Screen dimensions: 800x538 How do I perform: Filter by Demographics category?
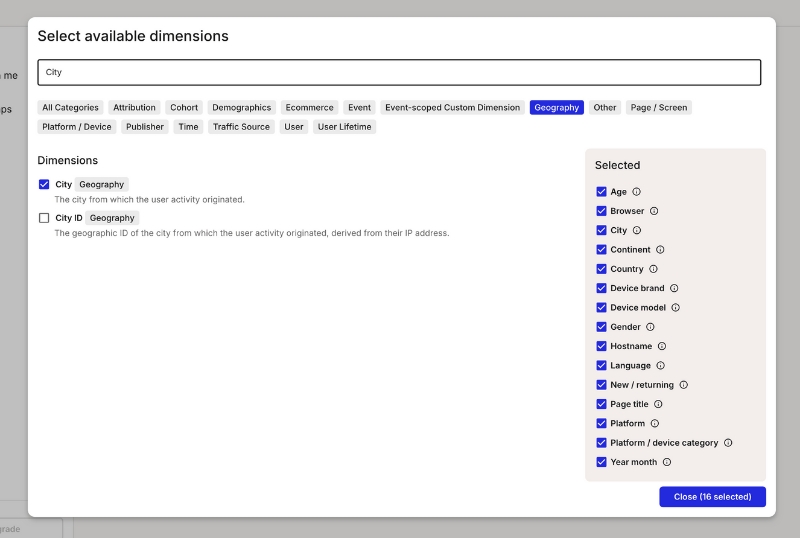click(x=241, y=108)
